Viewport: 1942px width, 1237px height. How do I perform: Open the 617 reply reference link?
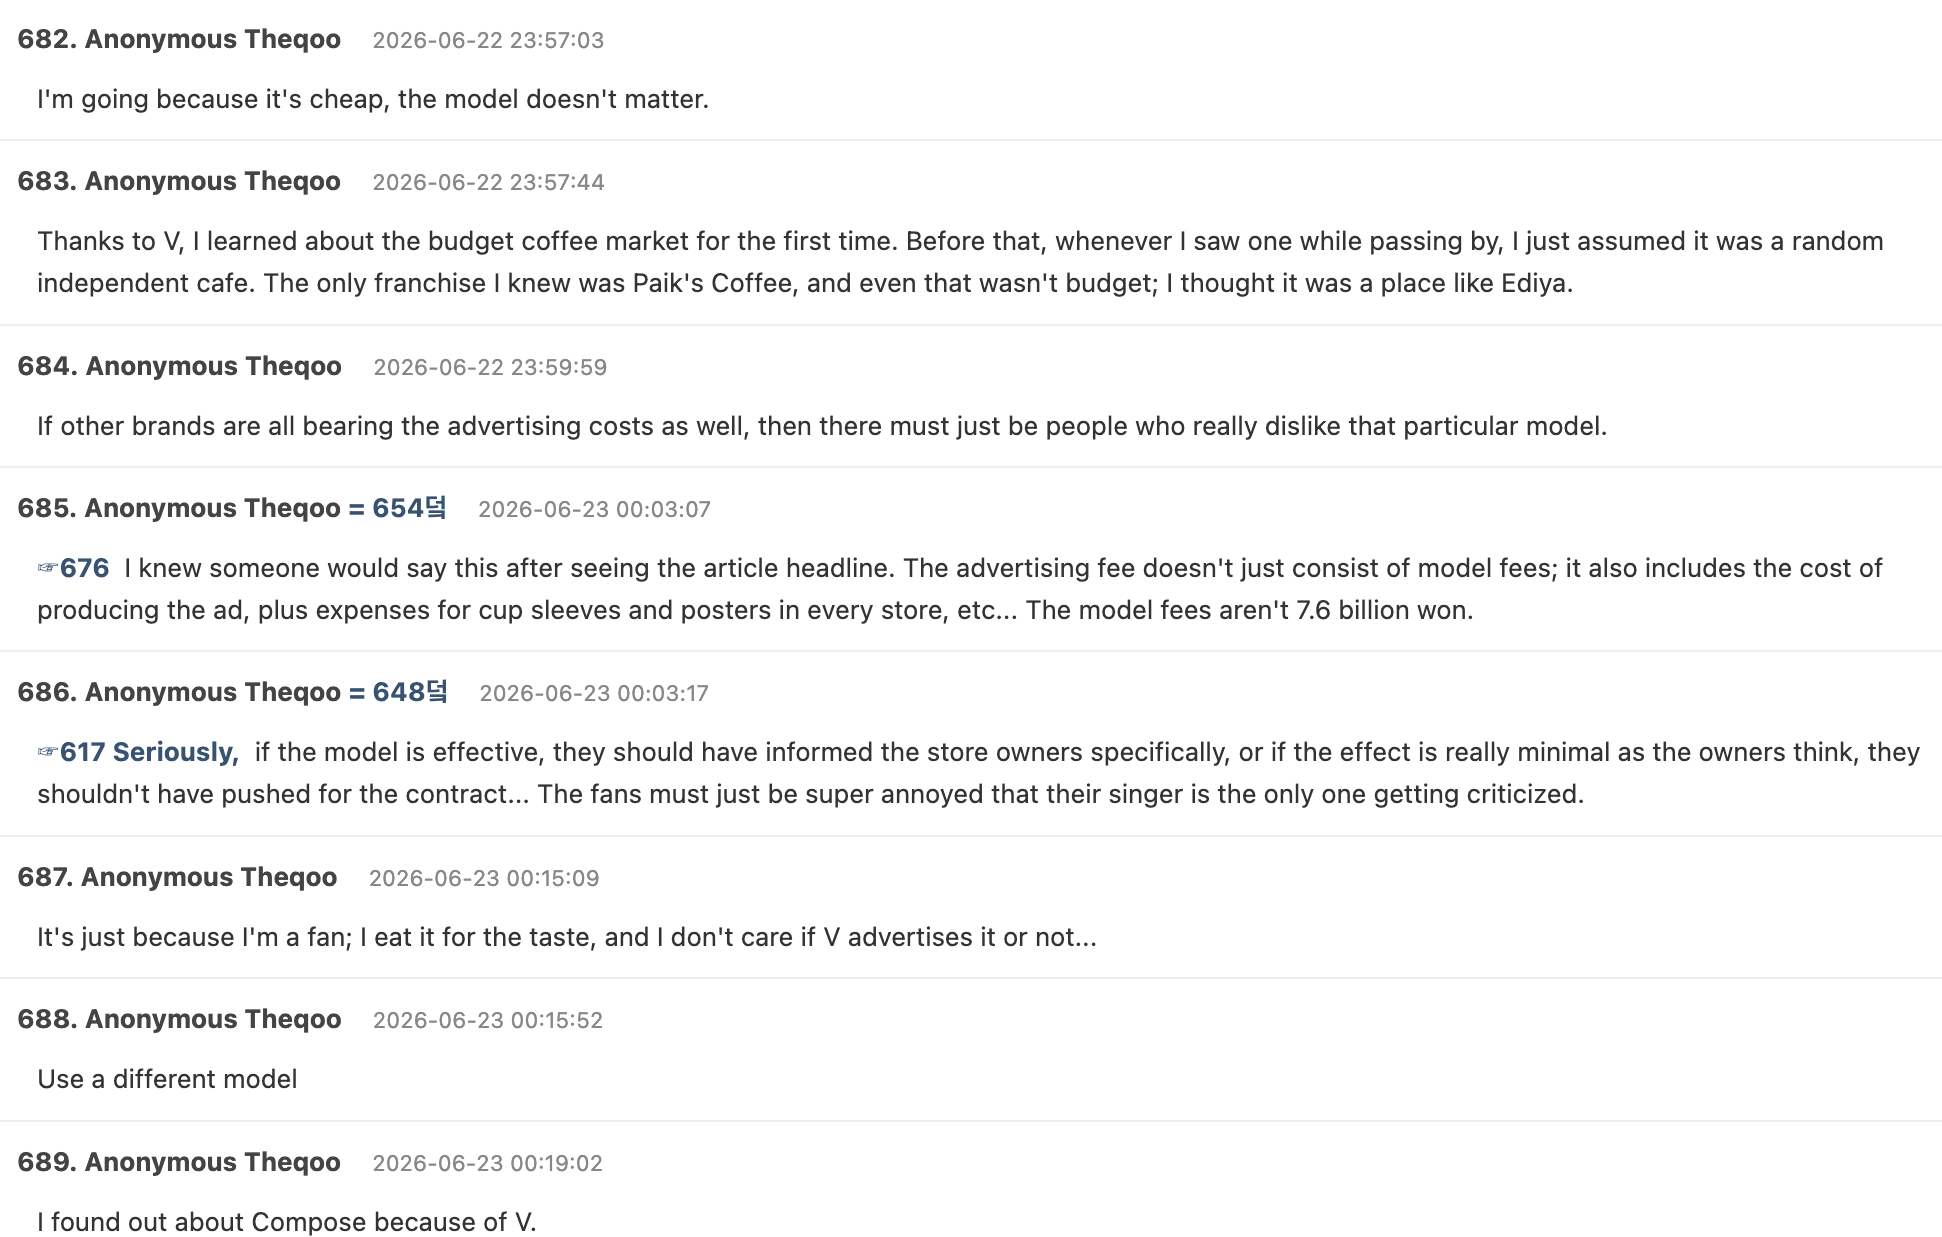point(84,752)
